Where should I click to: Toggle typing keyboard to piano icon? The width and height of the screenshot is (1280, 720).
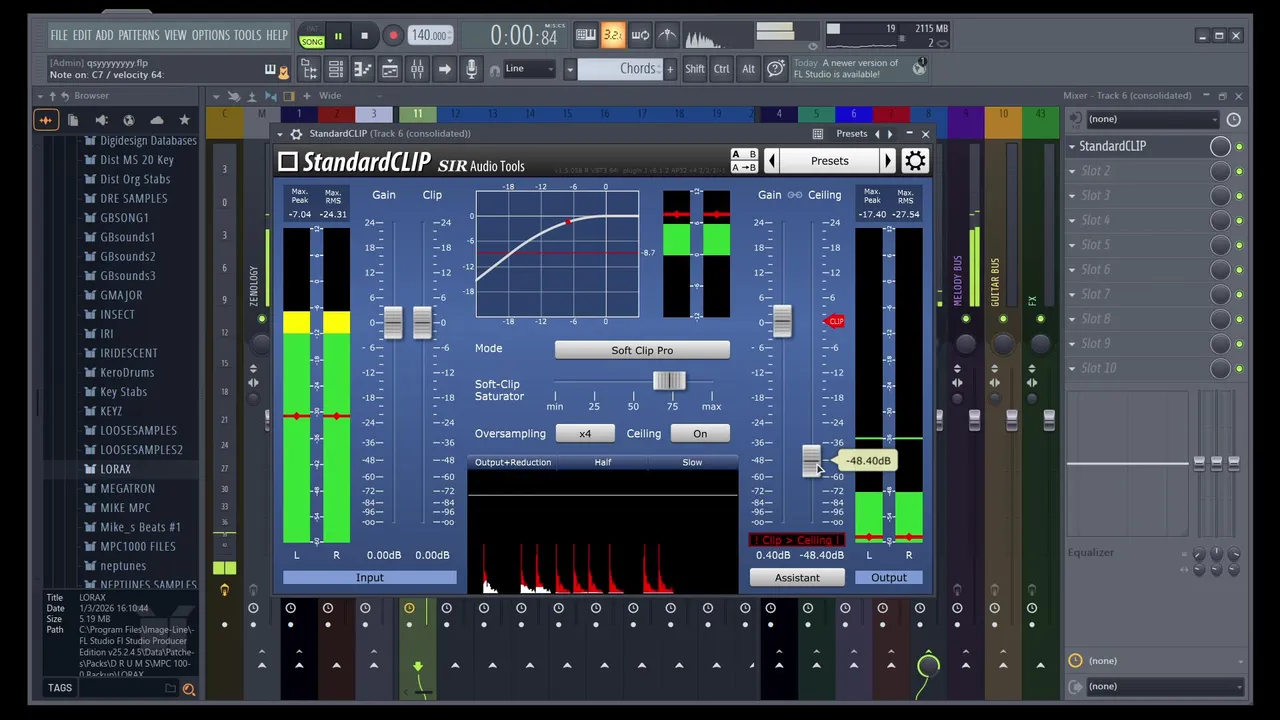tap(586, 35)
